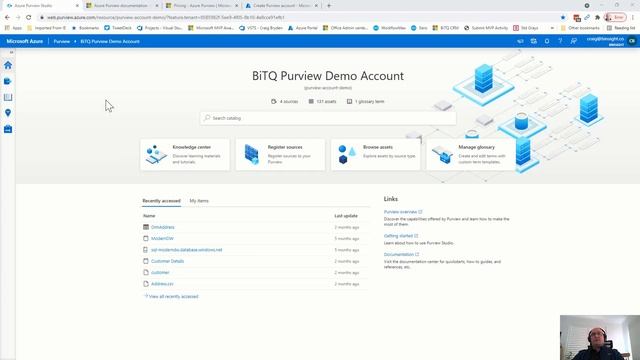Show more bookmarks overflow chevron
The image size is (640, 360).
[552, 28]
